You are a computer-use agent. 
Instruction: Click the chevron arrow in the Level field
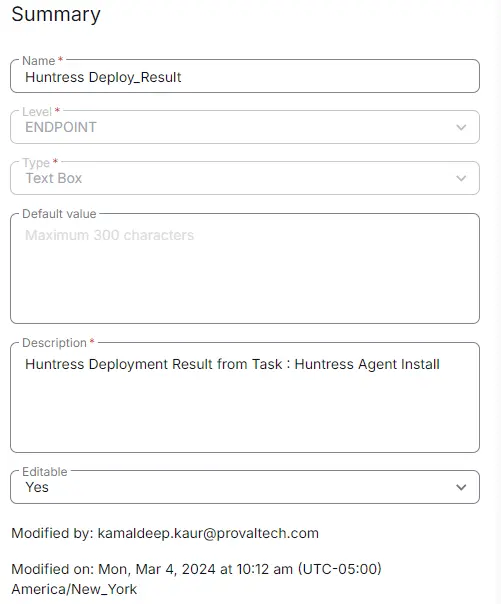[461, 128]
